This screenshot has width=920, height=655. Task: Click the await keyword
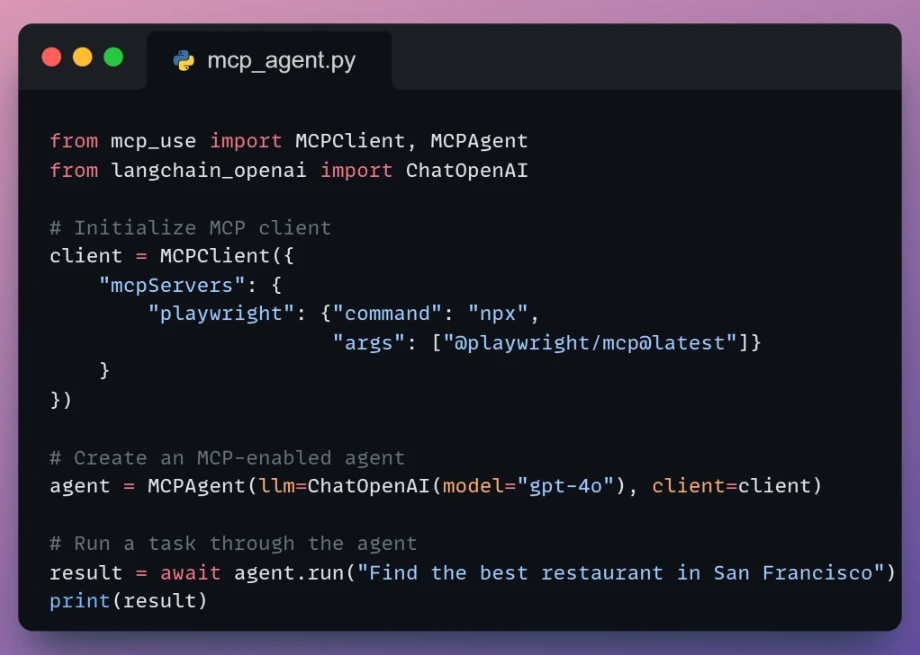click(x=190, y=573)
